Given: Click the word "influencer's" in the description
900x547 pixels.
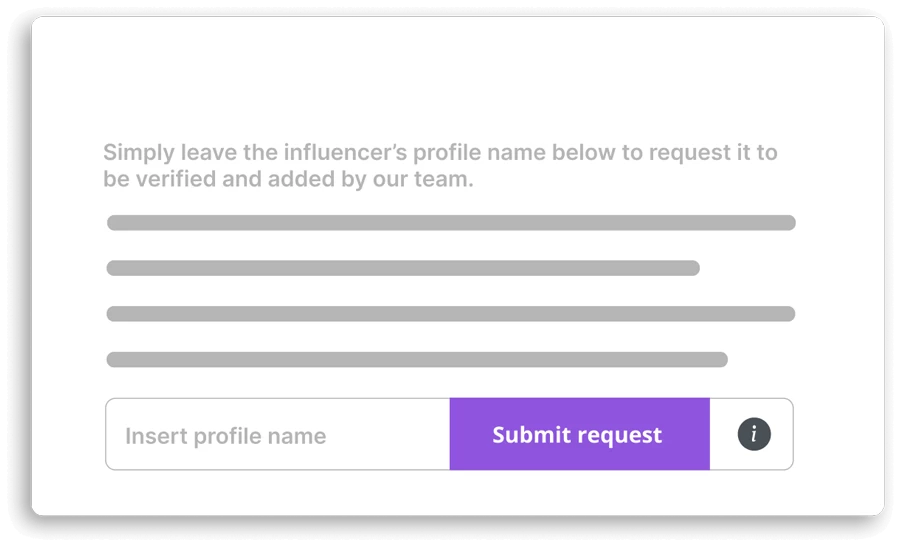Looking at the screenshot, I should 345,153.
